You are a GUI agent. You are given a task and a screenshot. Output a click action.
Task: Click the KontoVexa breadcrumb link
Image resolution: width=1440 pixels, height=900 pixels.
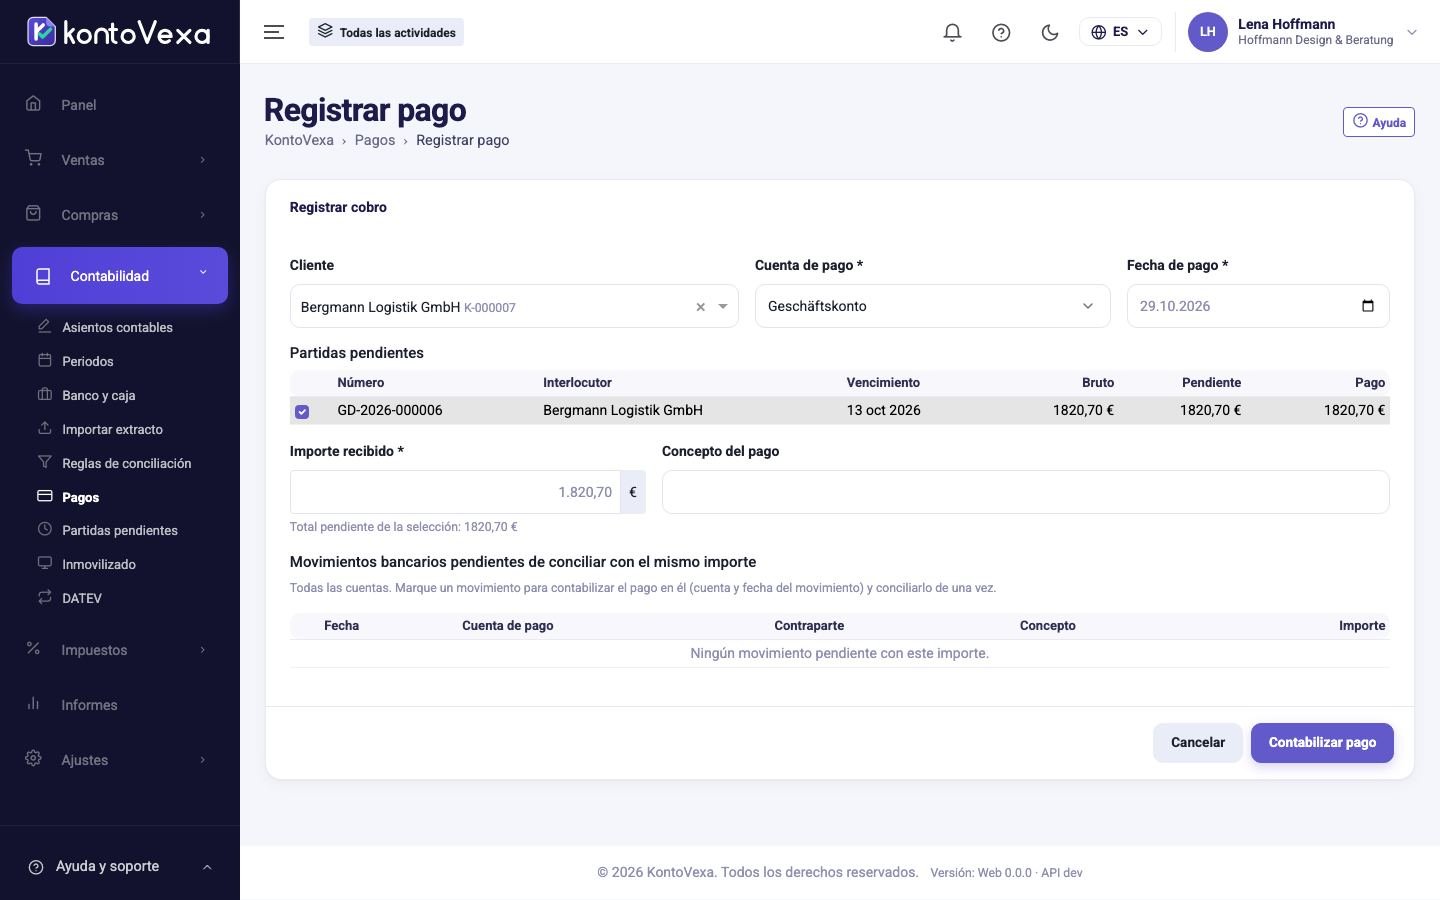click(298, 140)
